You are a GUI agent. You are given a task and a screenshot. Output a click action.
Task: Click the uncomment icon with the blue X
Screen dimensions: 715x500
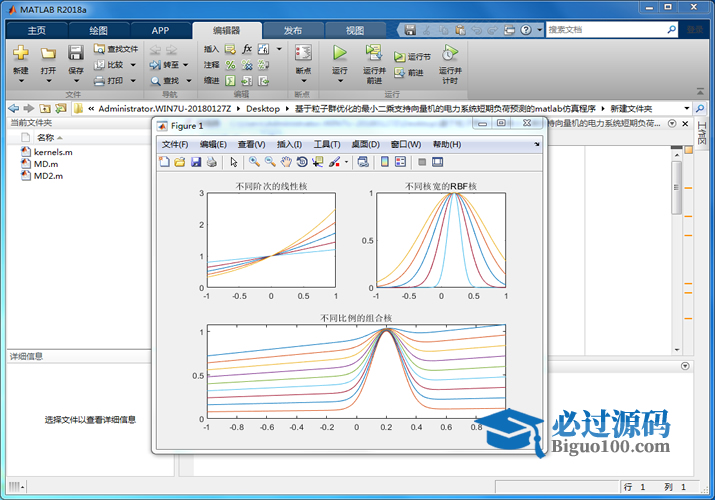click(247, 65)
